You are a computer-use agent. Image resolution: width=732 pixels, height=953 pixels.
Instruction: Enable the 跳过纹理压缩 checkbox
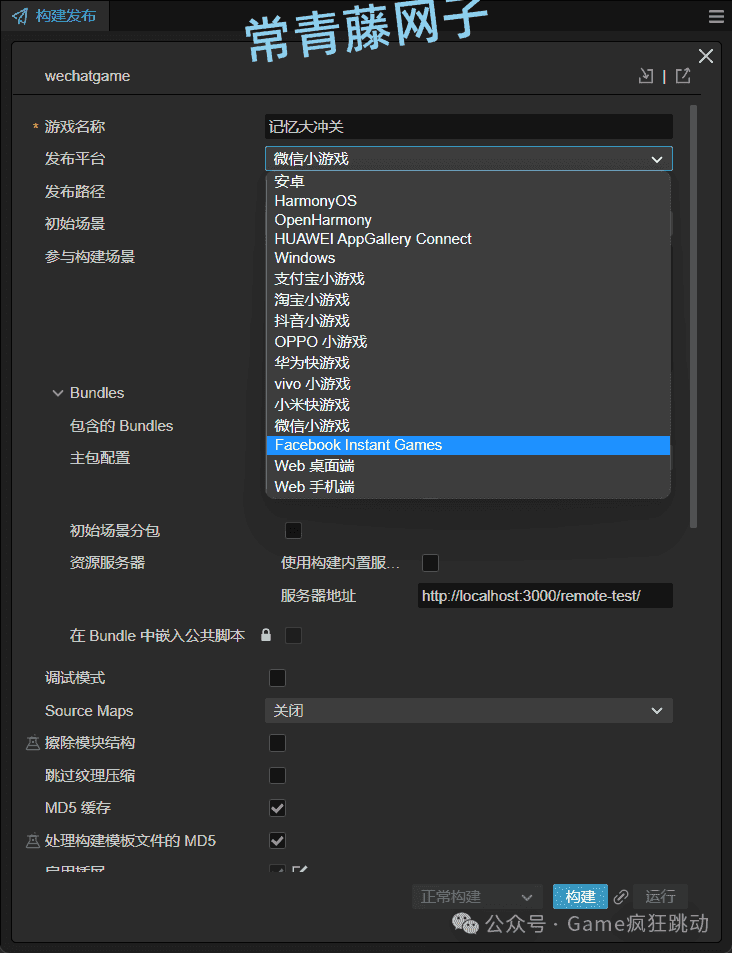point(277,776)
